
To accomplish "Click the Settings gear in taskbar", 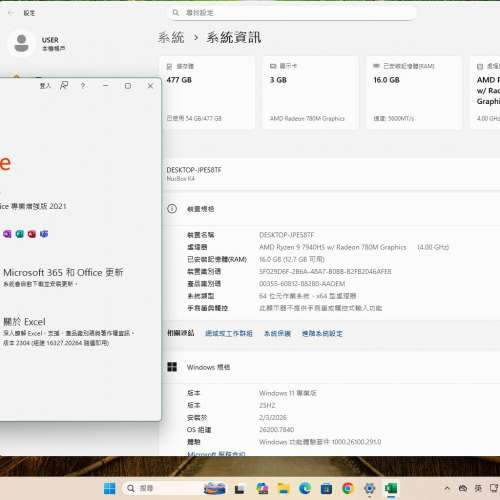I will (369, 488).
